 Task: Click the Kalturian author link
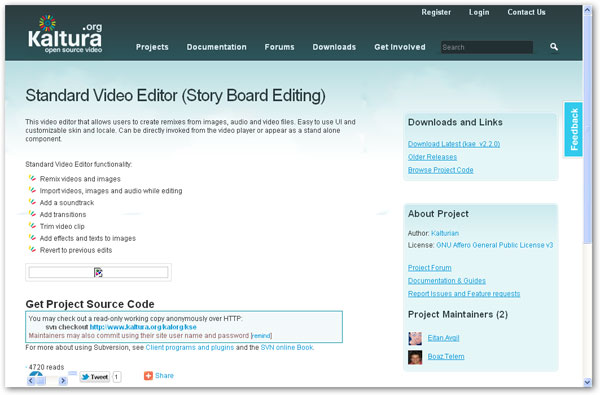[445, 233]
